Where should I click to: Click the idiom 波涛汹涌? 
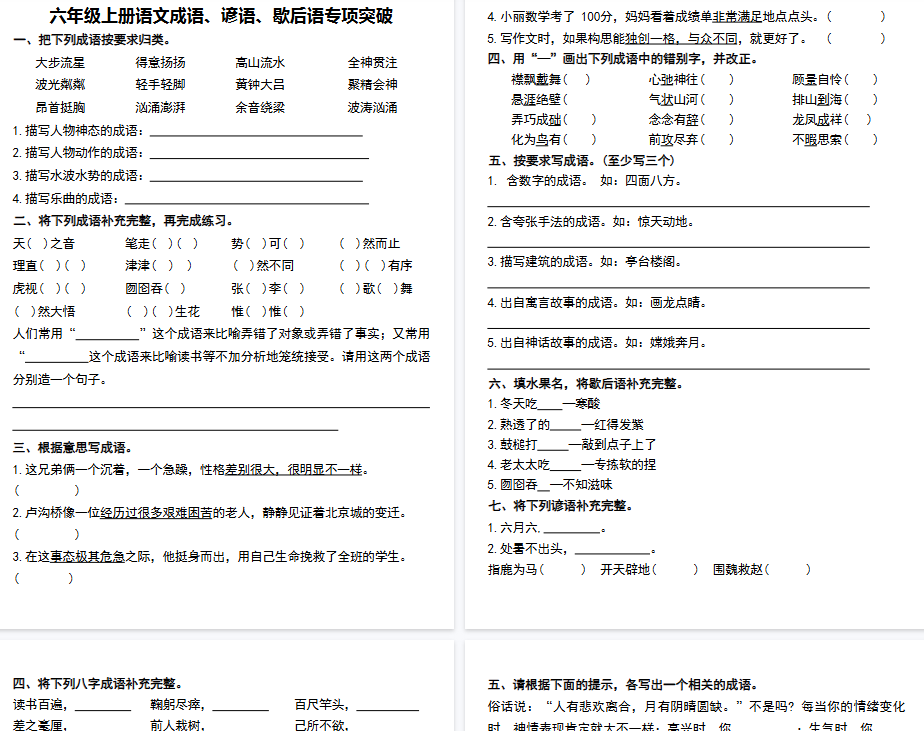(372, 107)
